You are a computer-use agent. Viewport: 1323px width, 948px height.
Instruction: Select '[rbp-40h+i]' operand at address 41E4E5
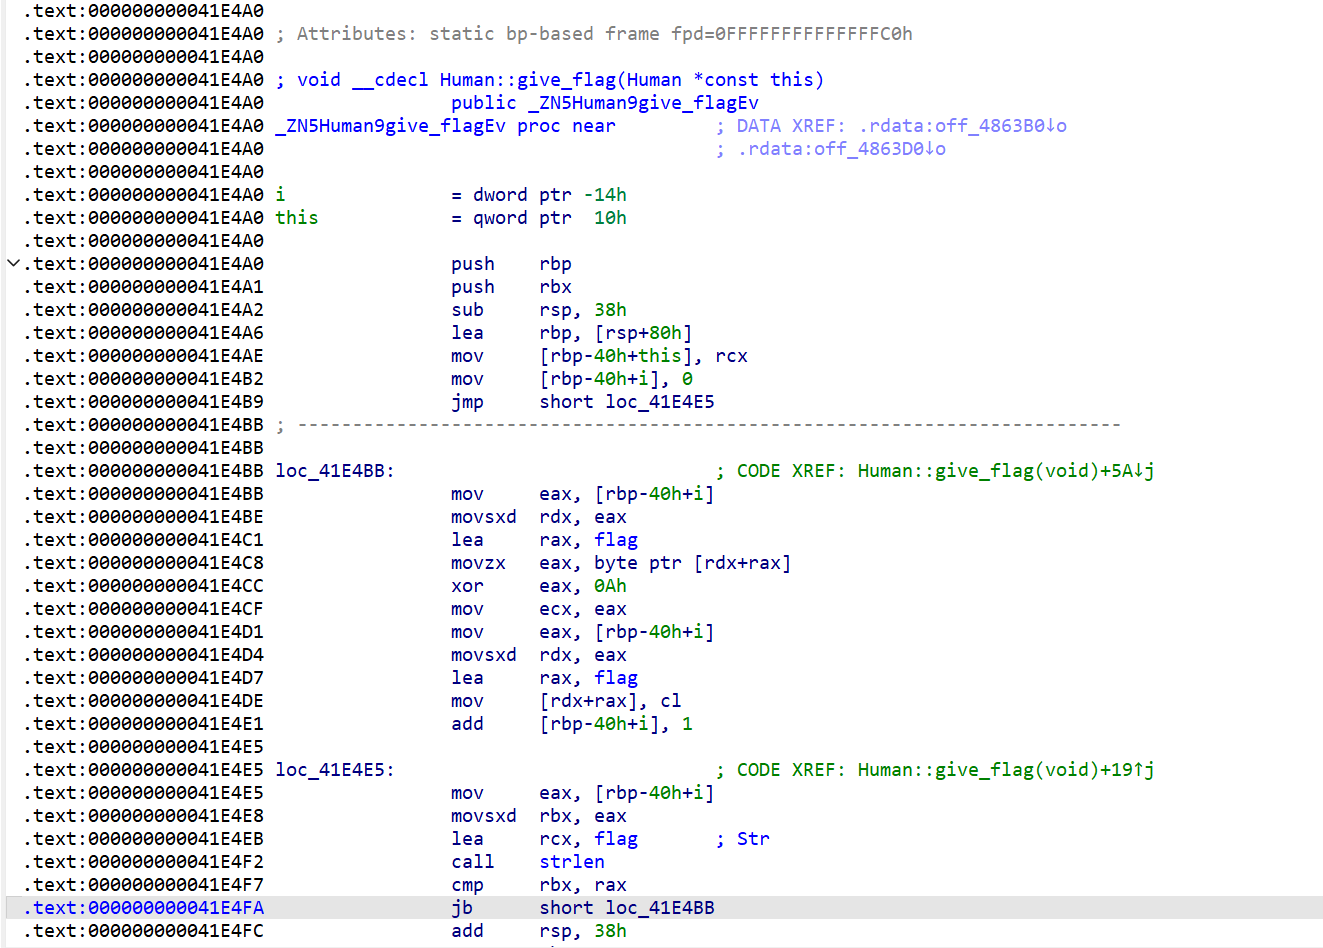pyautogui.click(x=655, y=793)
